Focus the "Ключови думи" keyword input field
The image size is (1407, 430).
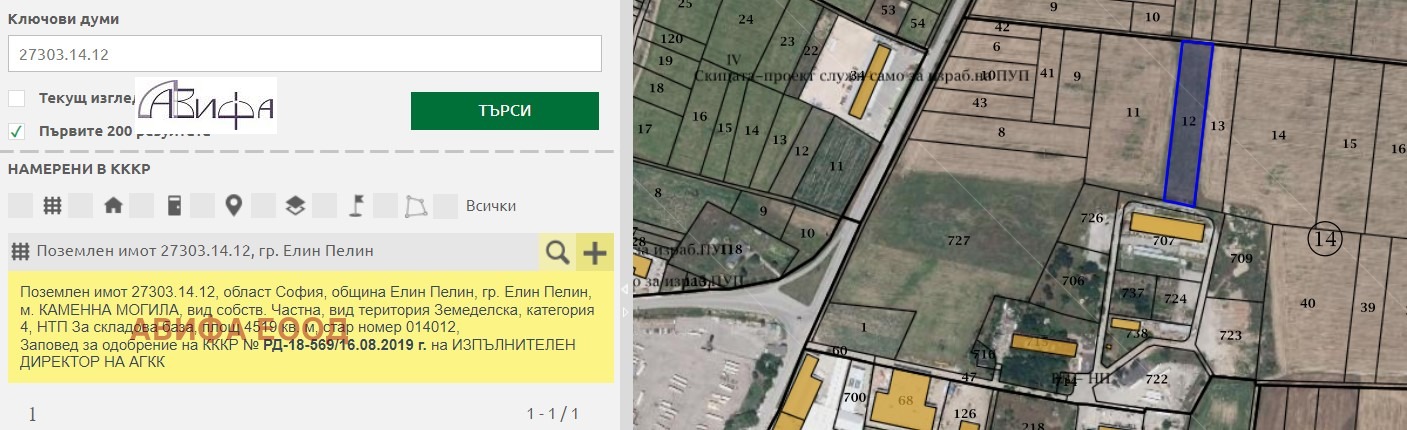(304, 56)
